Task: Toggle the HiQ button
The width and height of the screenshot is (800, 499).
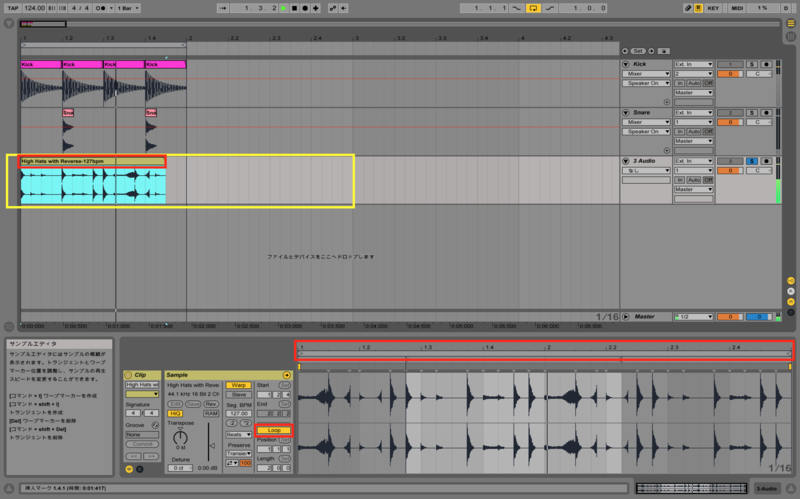Action: (x=175, y=414)
